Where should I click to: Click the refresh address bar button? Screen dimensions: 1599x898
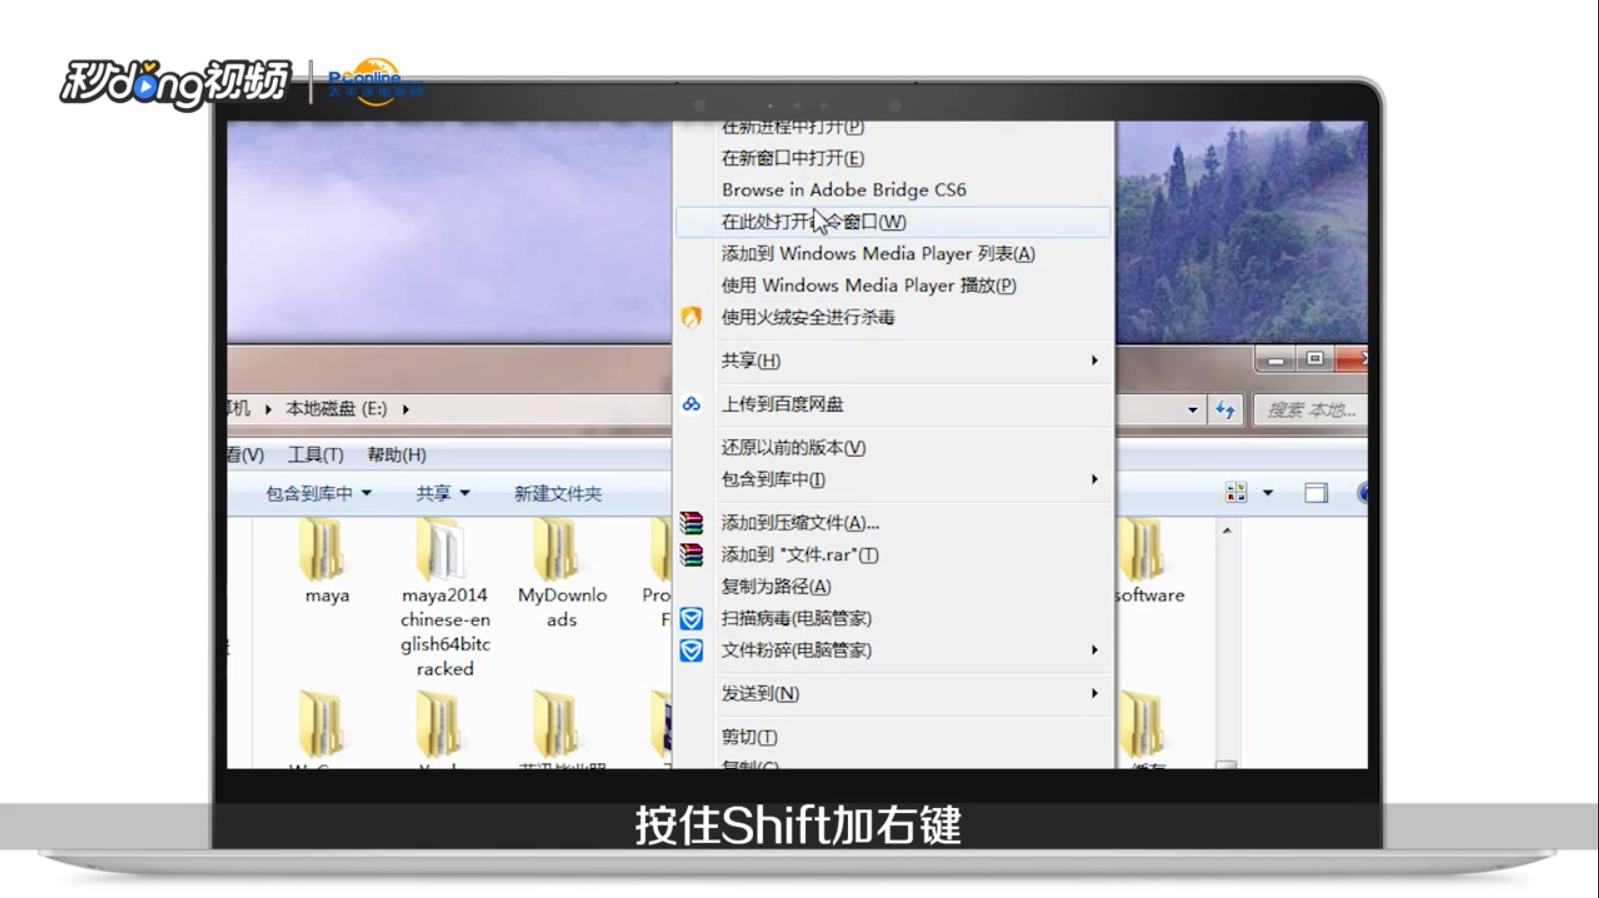point(1225,409)
